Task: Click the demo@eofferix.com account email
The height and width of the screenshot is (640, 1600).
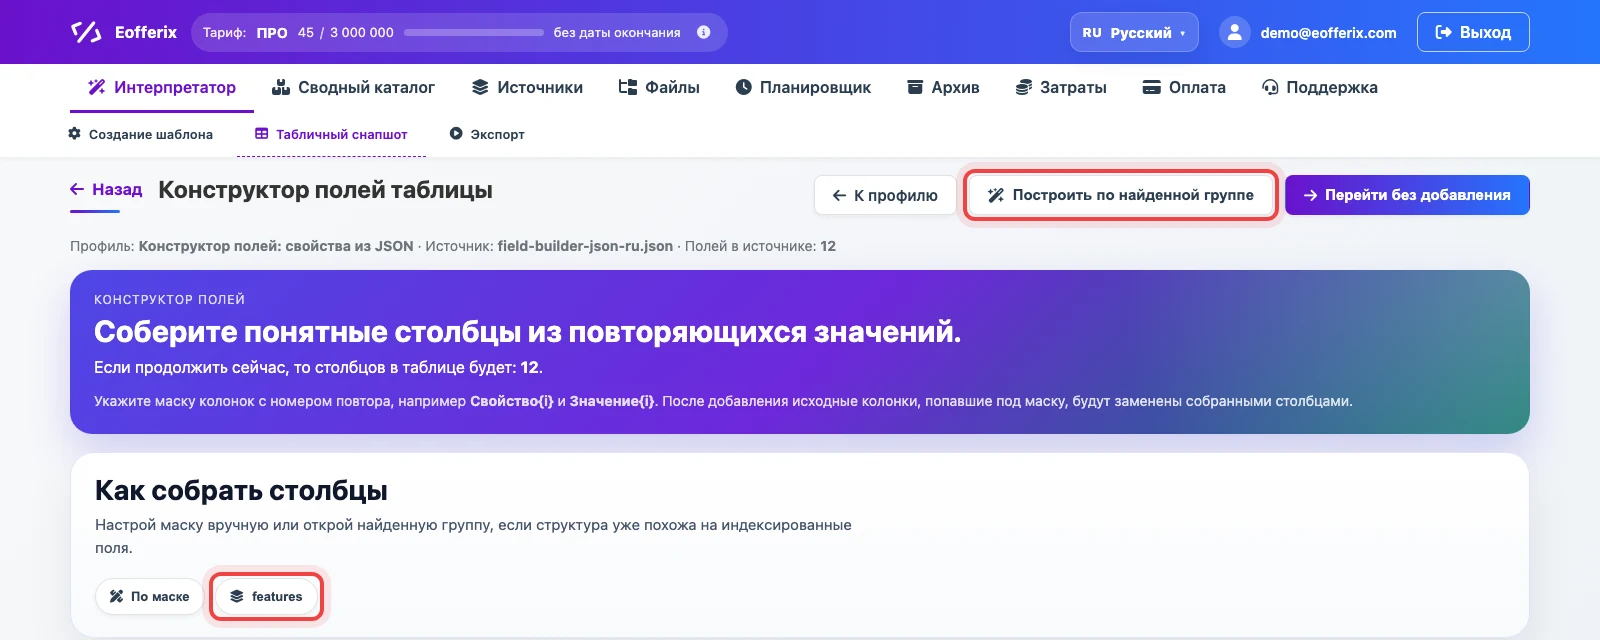Action: coord(1328,33)
